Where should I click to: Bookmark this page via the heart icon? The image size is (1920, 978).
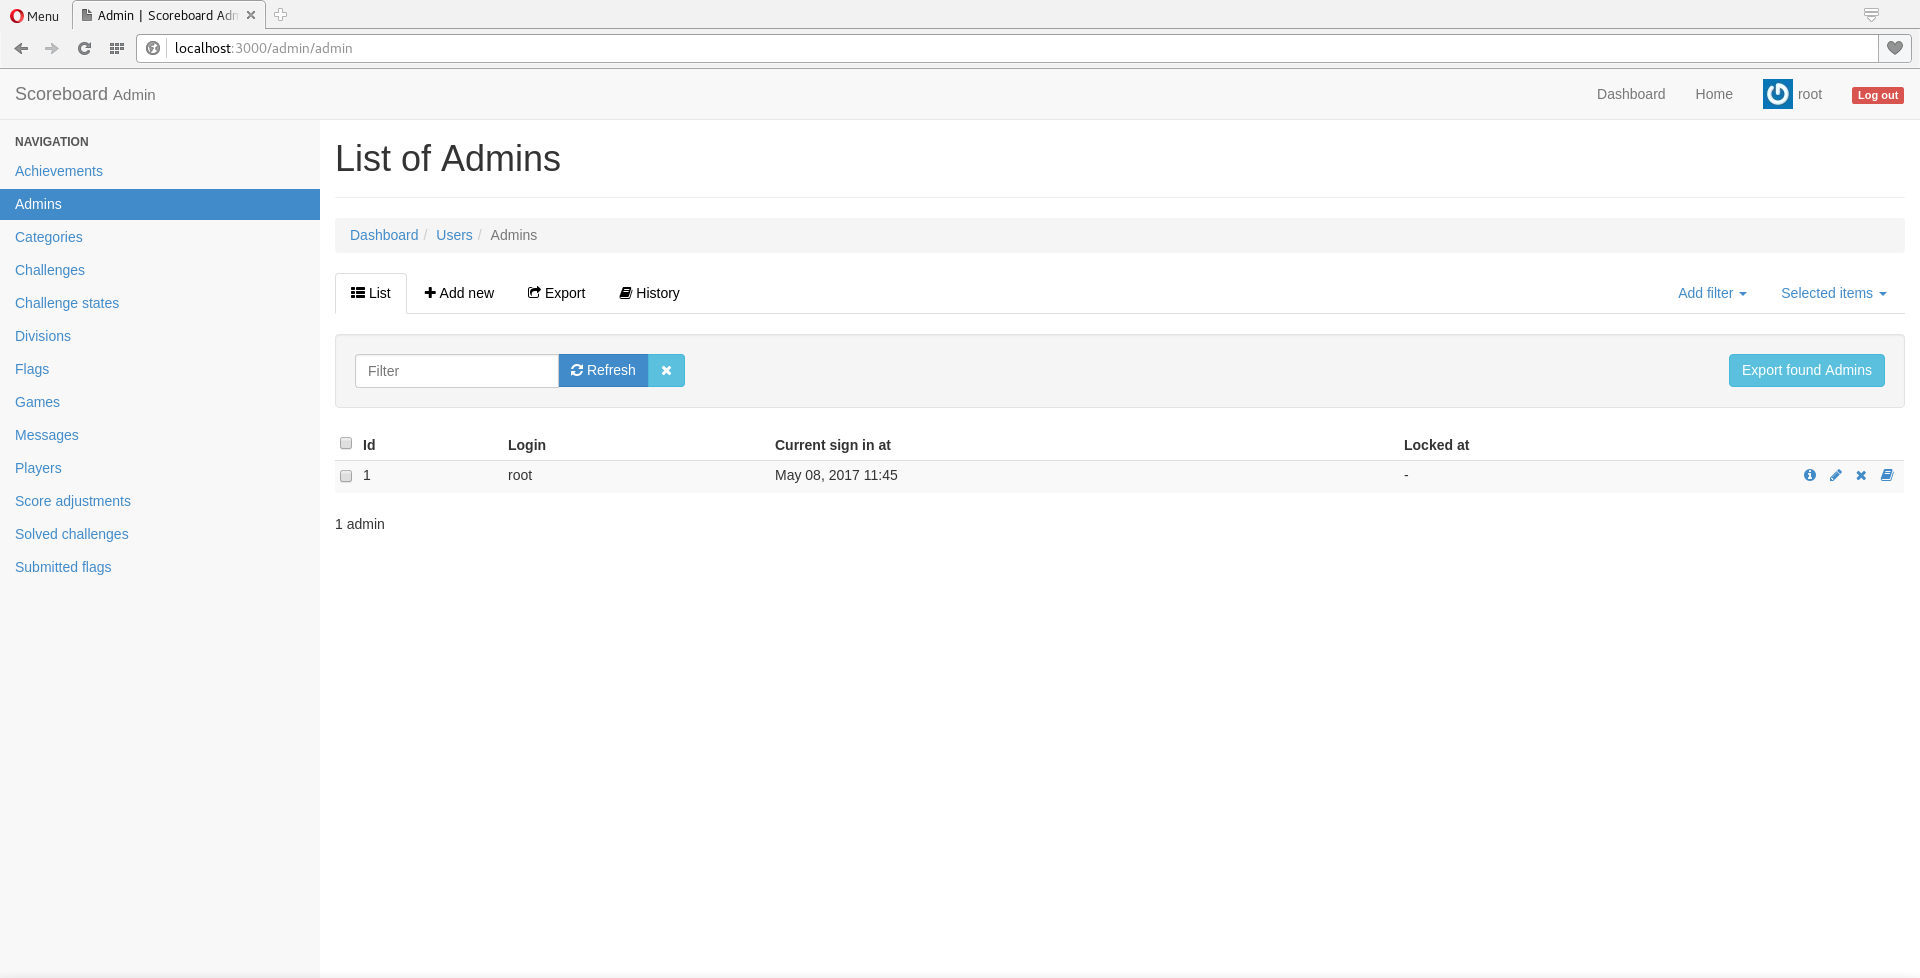pyautogui.click(x=1895, y=48)
